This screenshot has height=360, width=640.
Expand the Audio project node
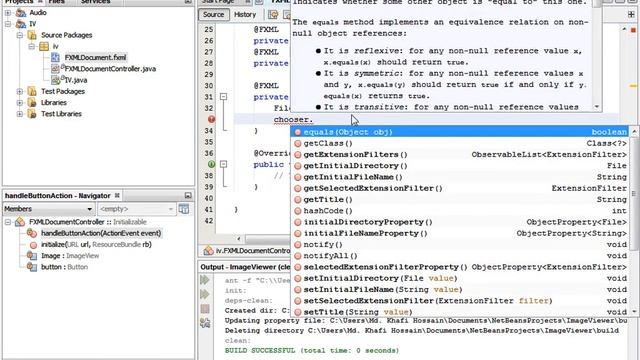pos(8,13)
